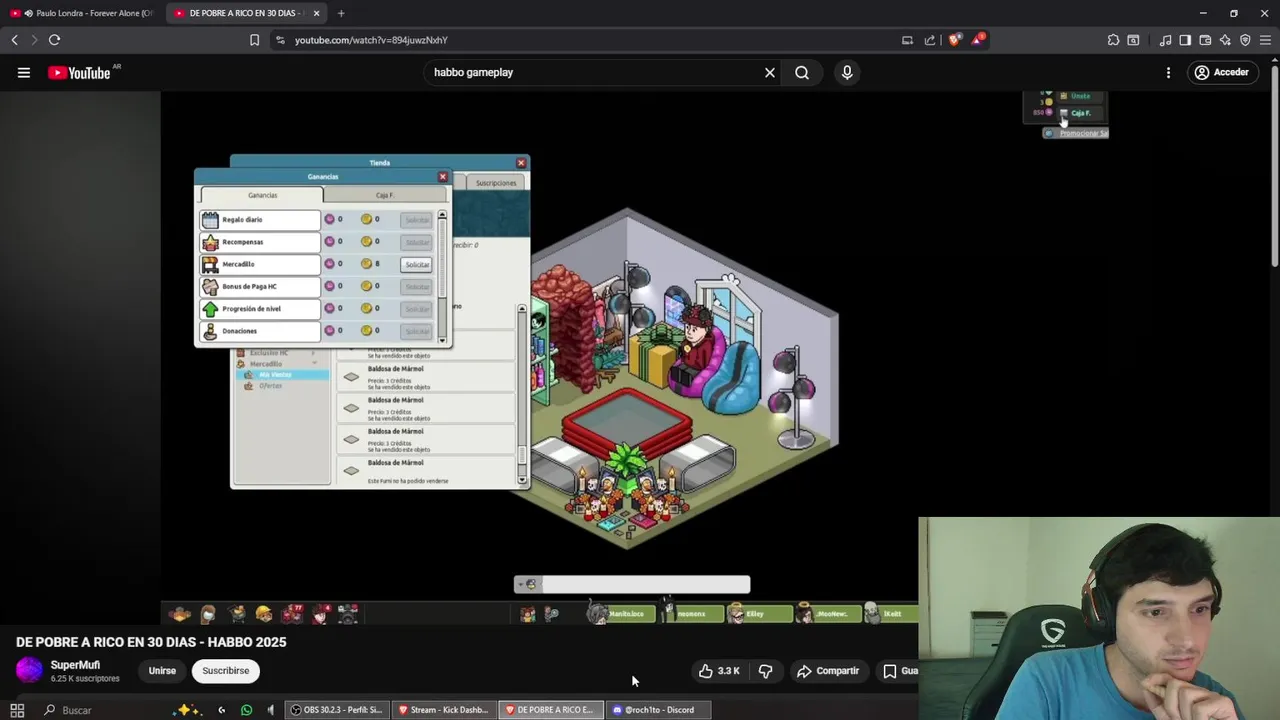Open Brave wallet icon in toolbar
Screen dimensions: 1280x720
pos(1205,40)
